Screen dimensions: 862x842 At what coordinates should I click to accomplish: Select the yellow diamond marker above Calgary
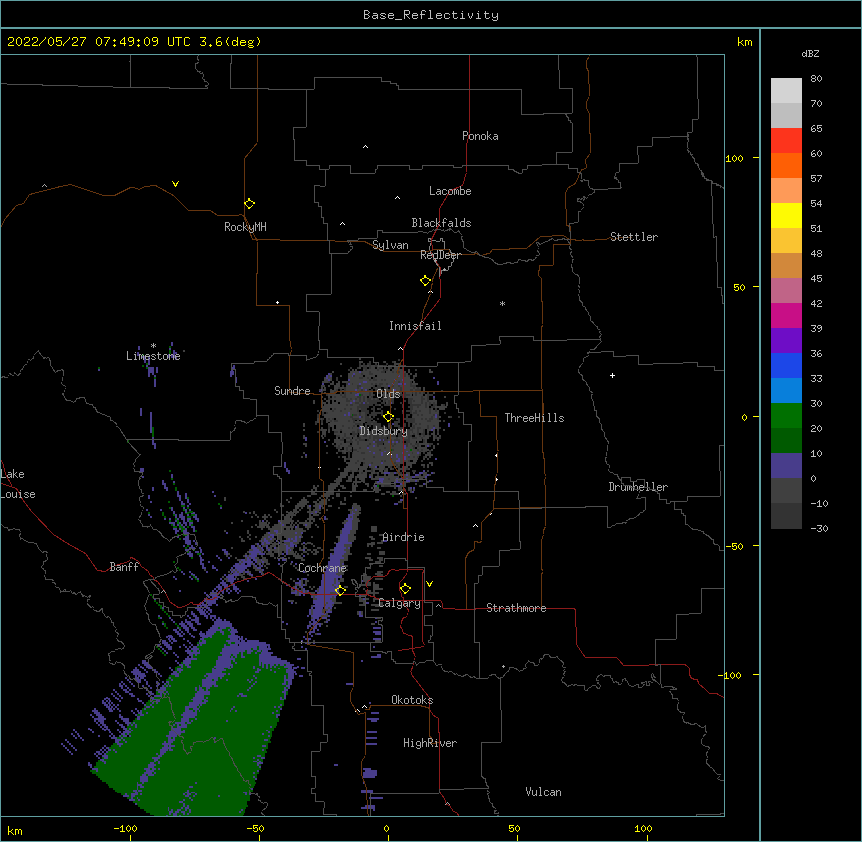pos(405,589)
